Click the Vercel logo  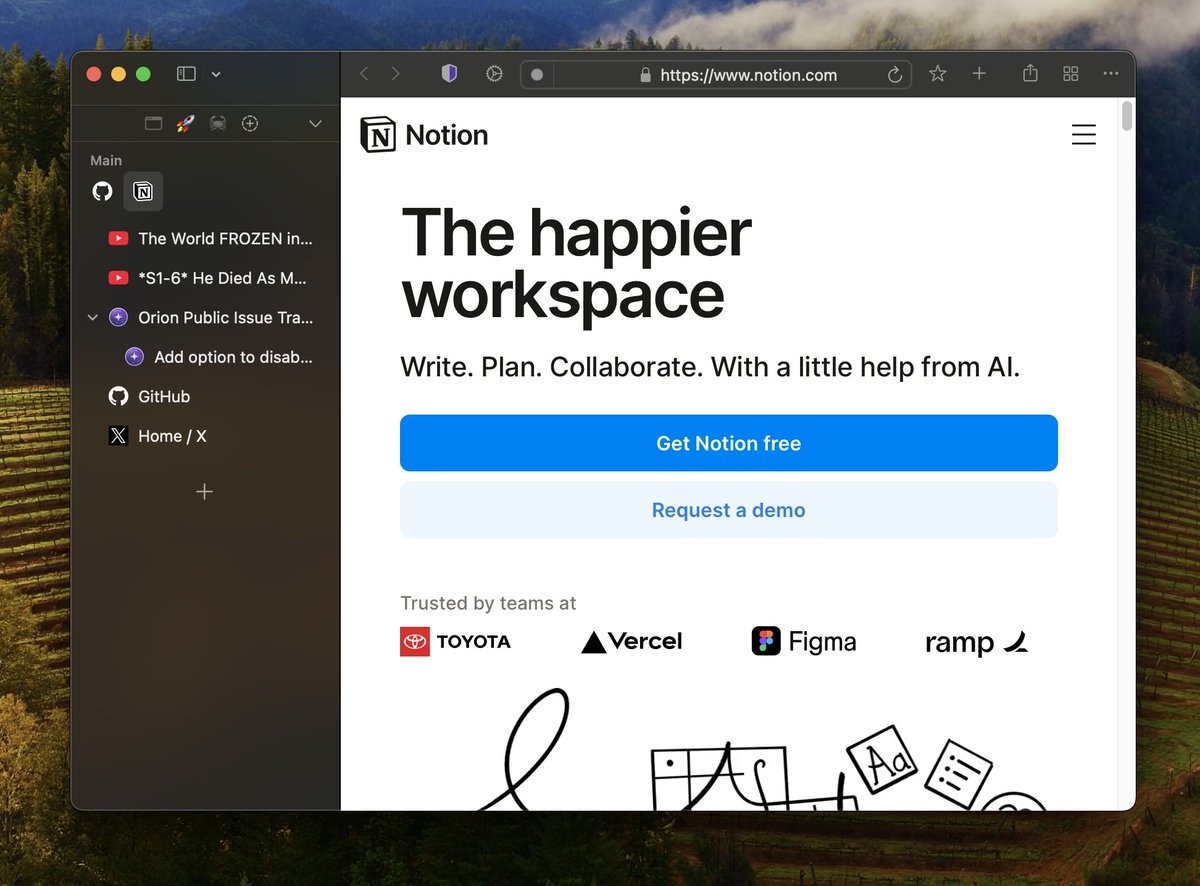pyautogui.click(x=632, y=641)
